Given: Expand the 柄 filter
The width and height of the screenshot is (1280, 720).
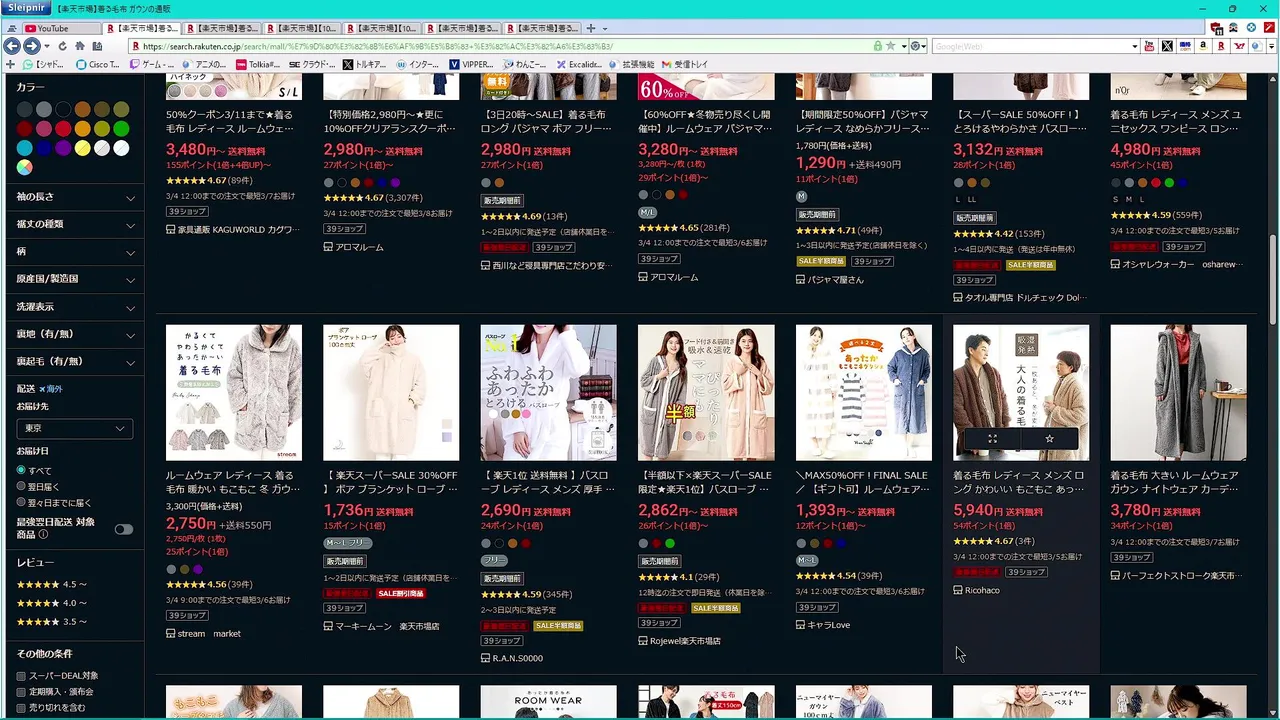Looking at the screenshot, I should point(75,252).
